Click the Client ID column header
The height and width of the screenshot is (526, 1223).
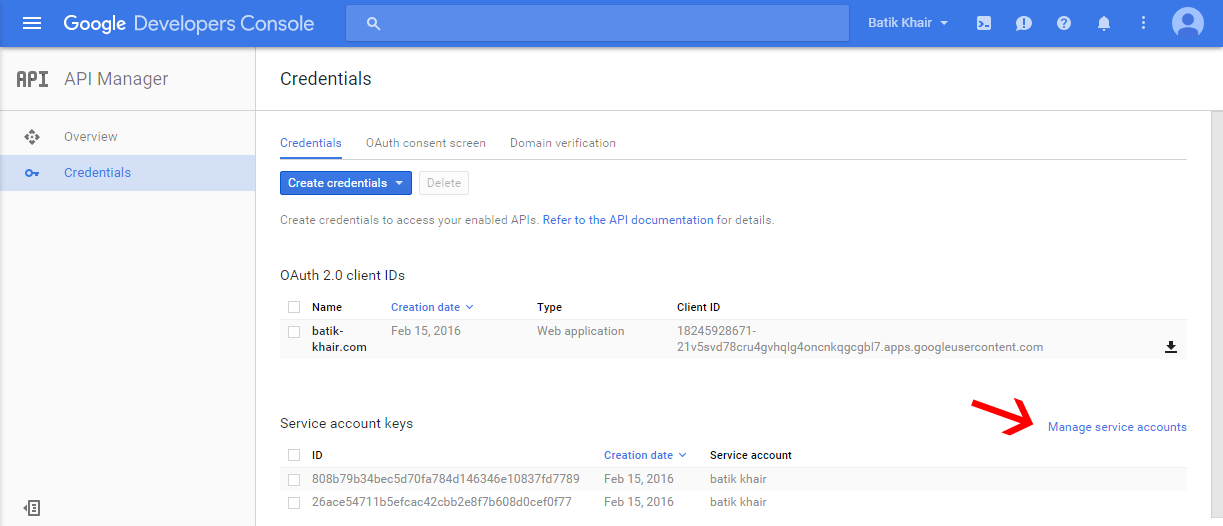(x=698, y=307)
